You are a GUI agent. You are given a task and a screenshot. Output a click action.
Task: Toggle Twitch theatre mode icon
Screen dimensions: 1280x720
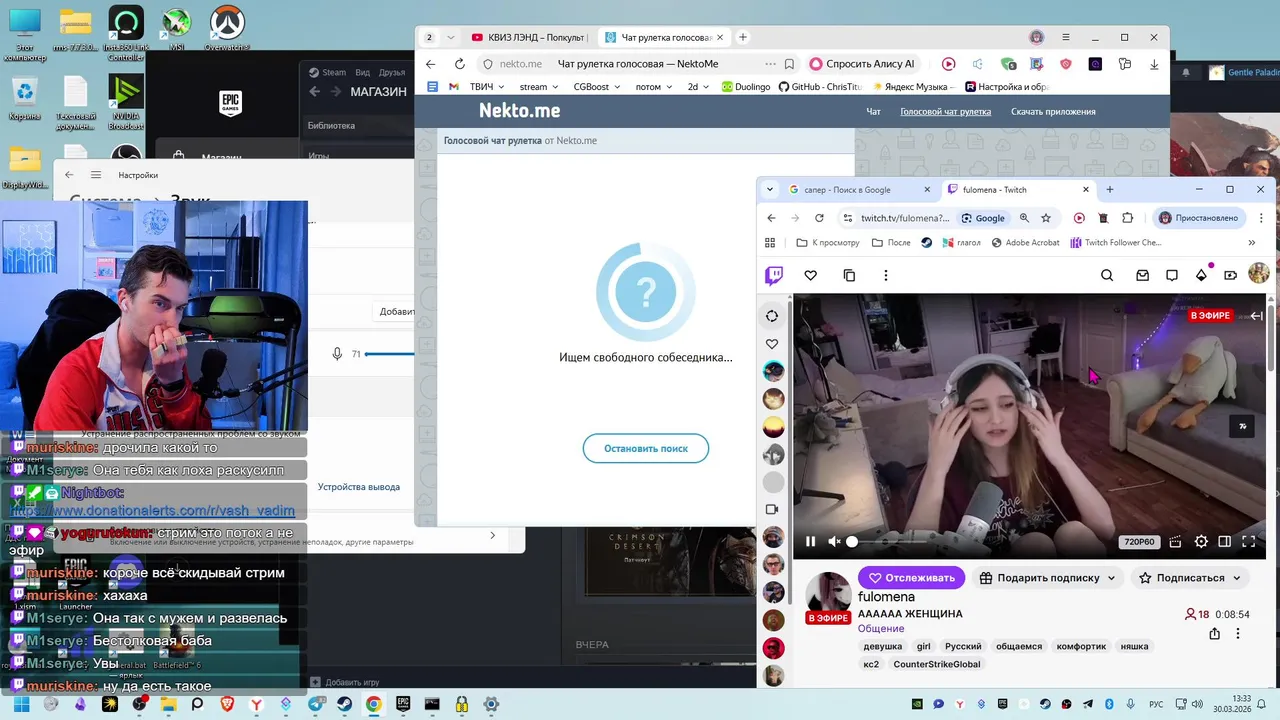point(1225,542)
